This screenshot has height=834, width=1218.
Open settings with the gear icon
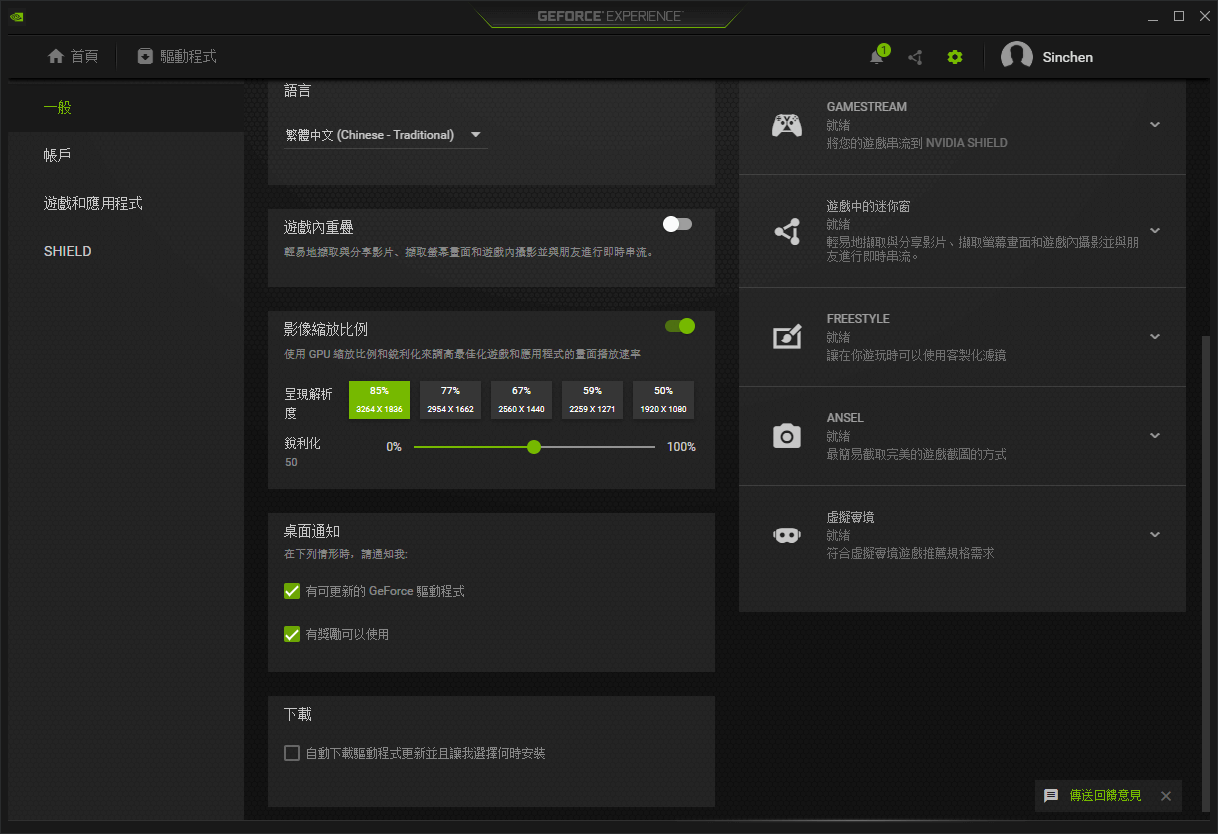[954, 57]
